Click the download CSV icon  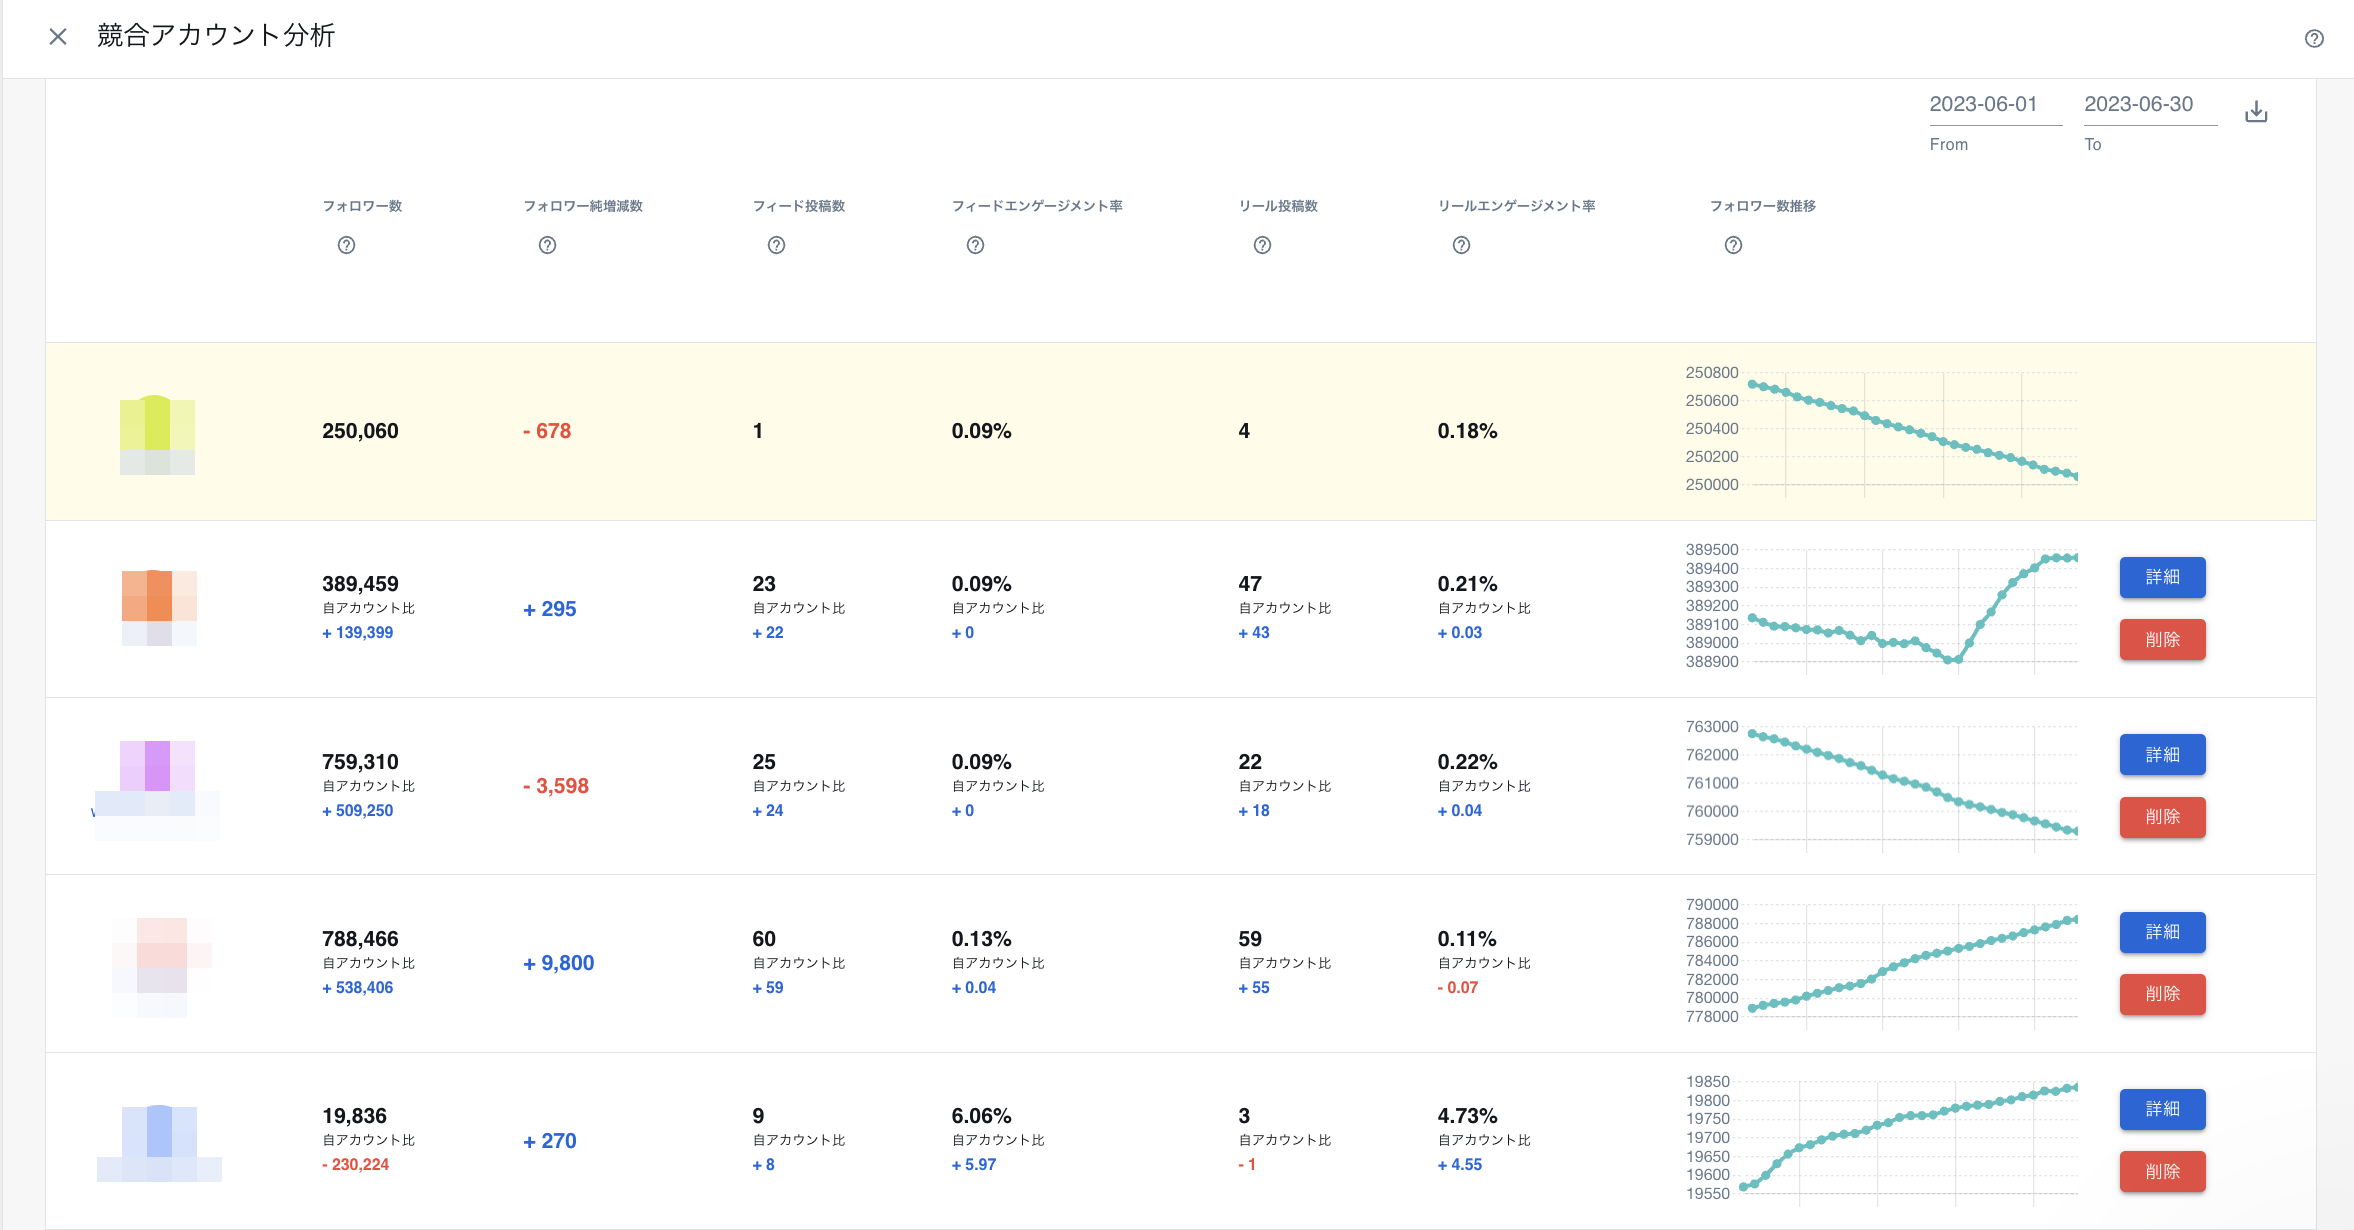click(2256, 112)
